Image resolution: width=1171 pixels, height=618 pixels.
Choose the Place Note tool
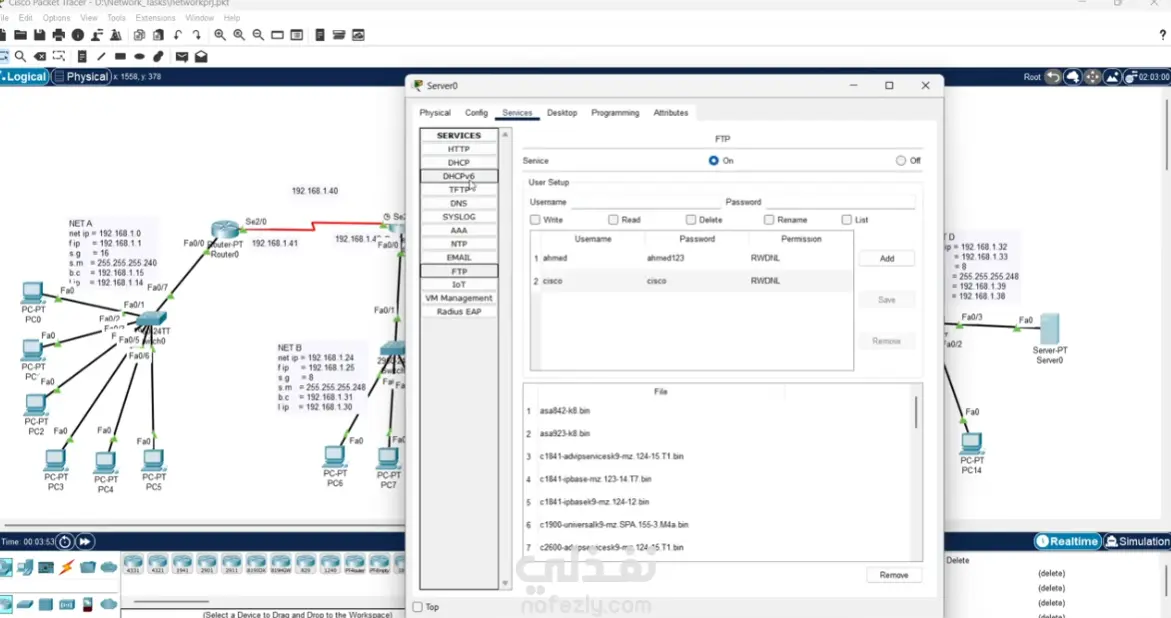point(82,57)
